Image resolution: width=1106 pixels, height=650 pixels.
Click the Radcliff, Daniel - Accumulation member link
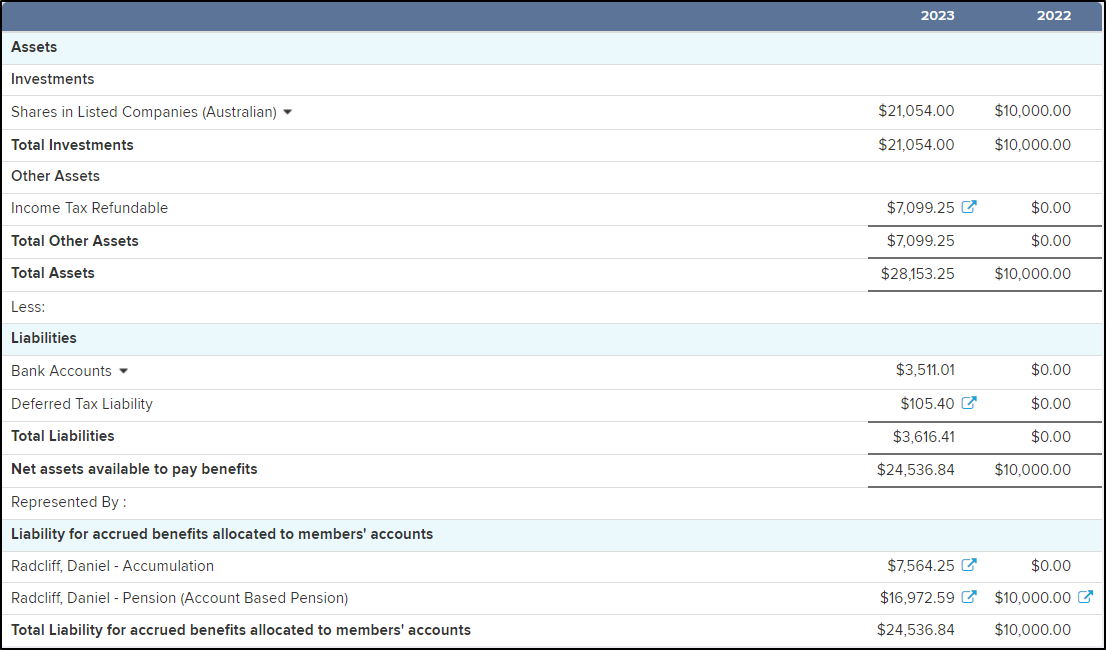pos(113,565)
